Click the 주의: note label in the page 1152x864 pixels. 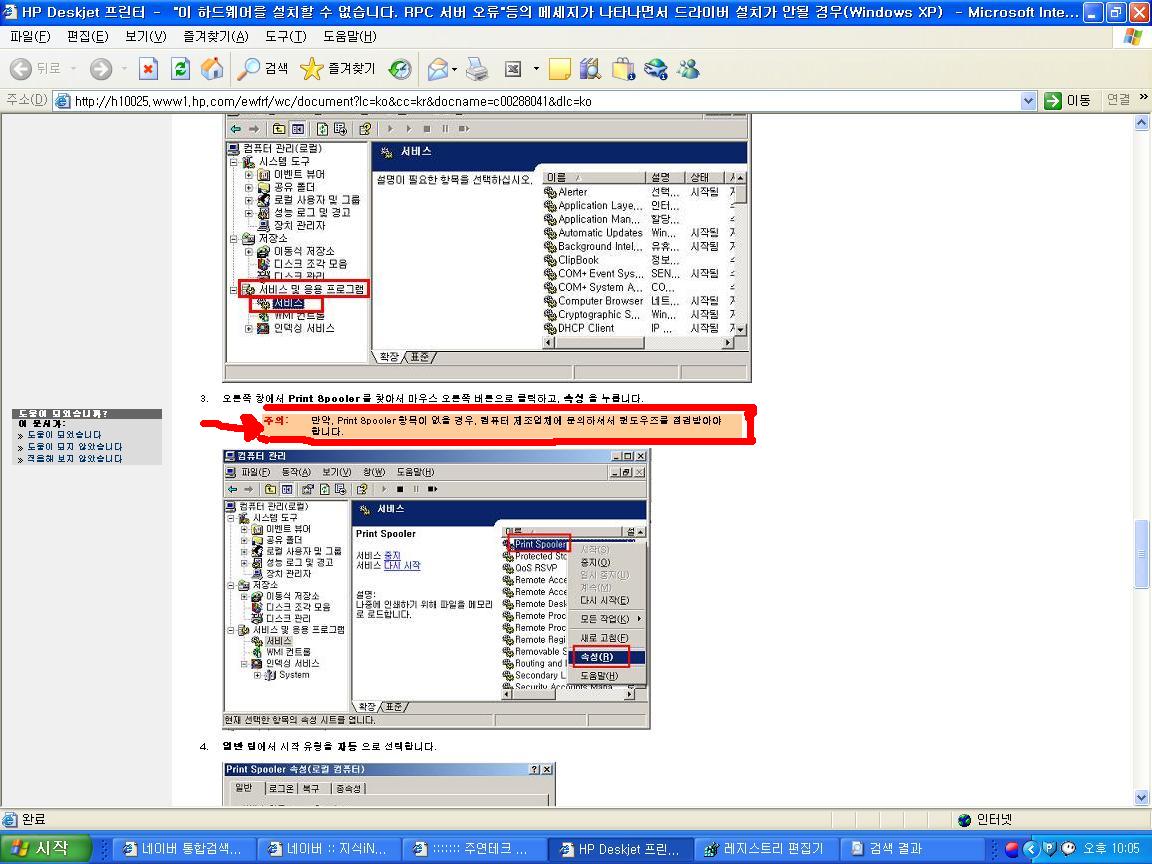tap(277, 421)
